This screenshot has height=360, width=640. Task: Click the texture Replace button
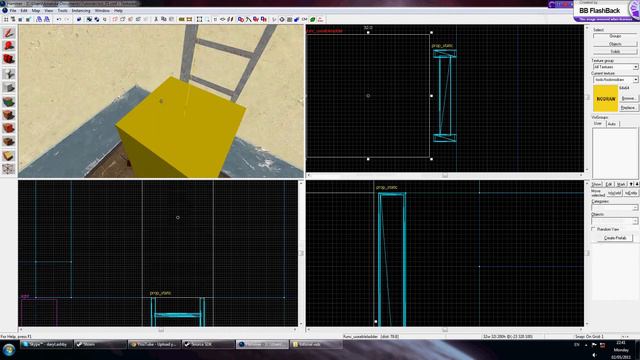point(628,108)
